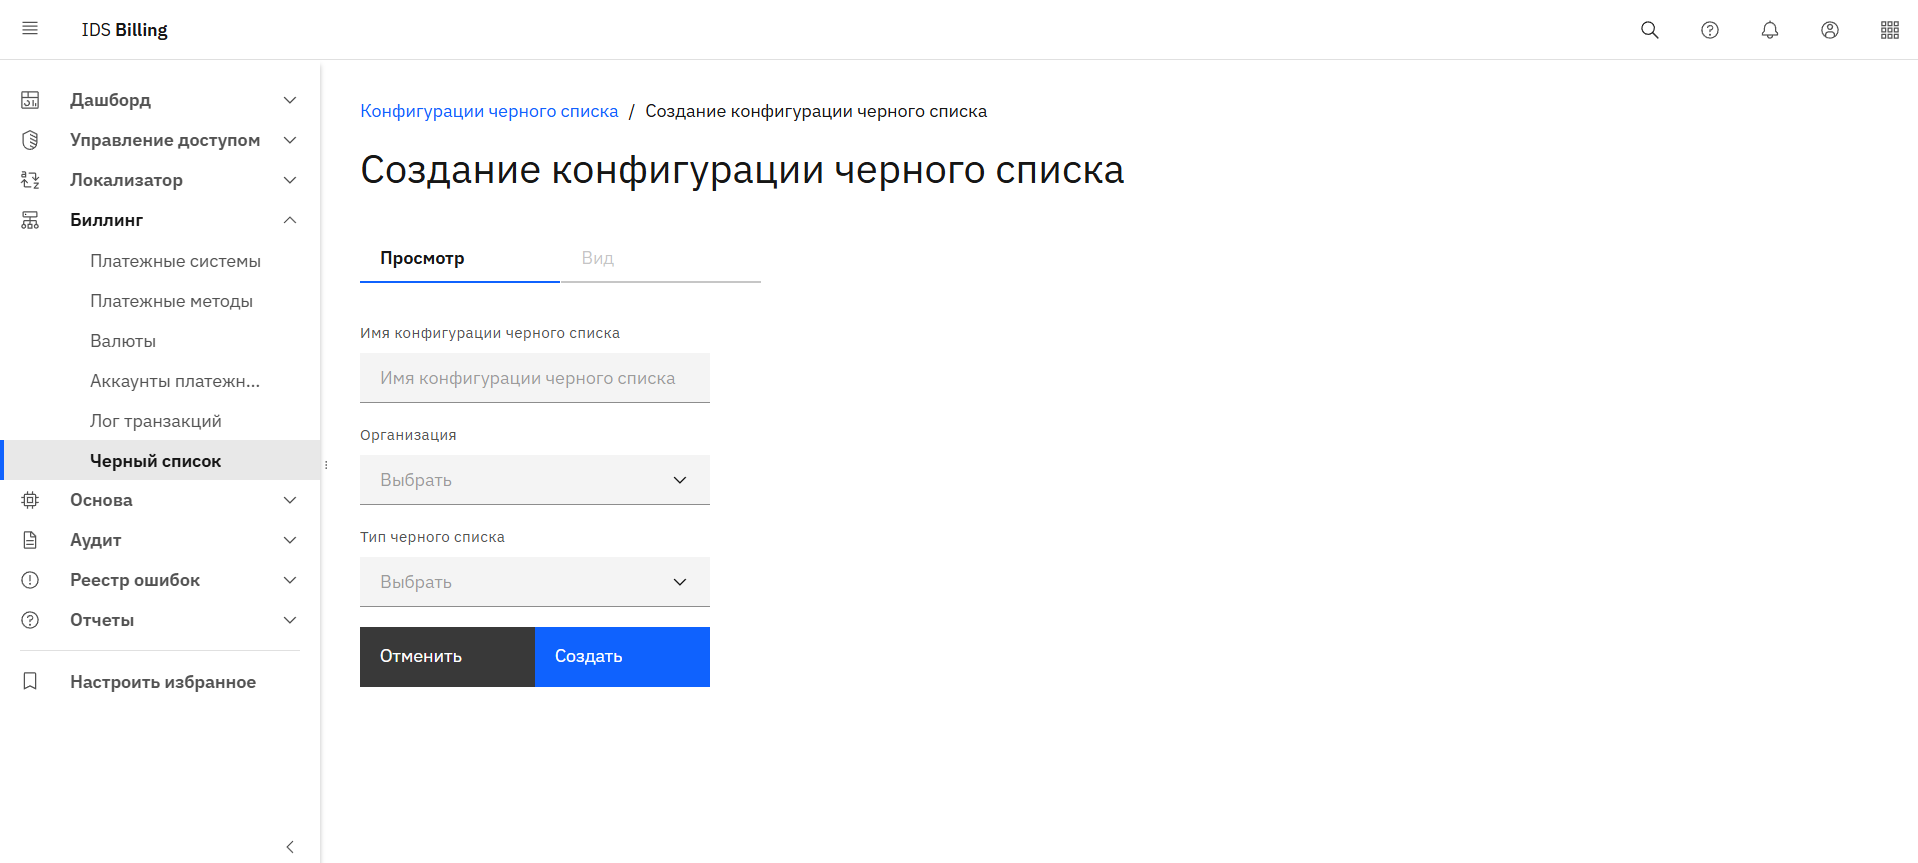Open notifications bell icon
Screen dimensions: 1918x863
(x=1769, y=30)
